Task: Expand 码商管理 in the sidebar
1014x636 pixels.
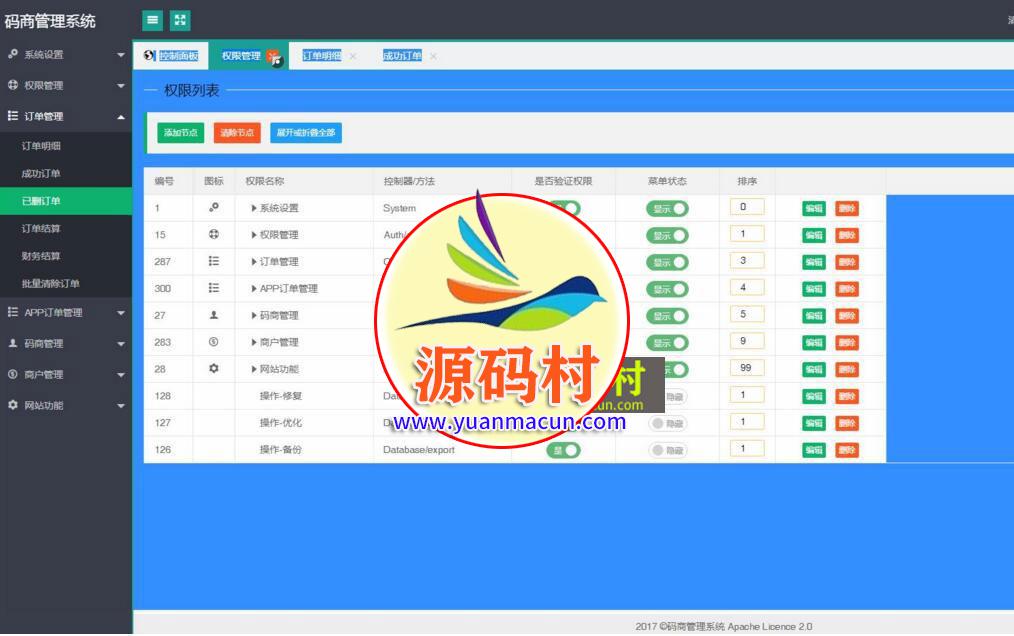Action: tap(65, 343)
